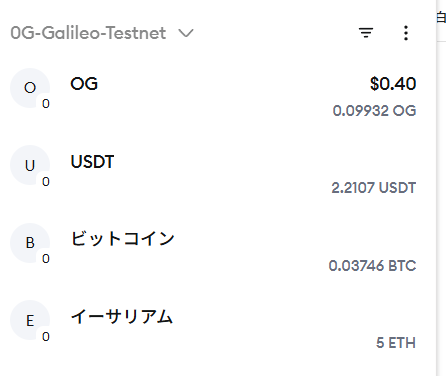446x376 pixels.
Task: Select the ビットコイン token entry
Action: tap(213, 252)
